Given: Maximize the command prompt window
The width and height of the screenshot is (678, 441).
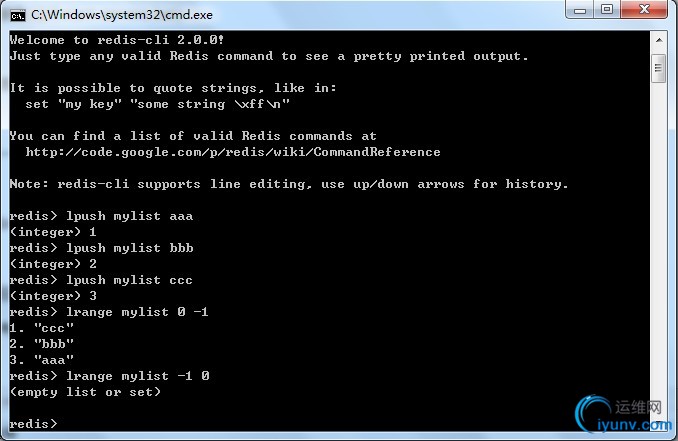Looking at the screenshot, I should [x=607, y=10].
